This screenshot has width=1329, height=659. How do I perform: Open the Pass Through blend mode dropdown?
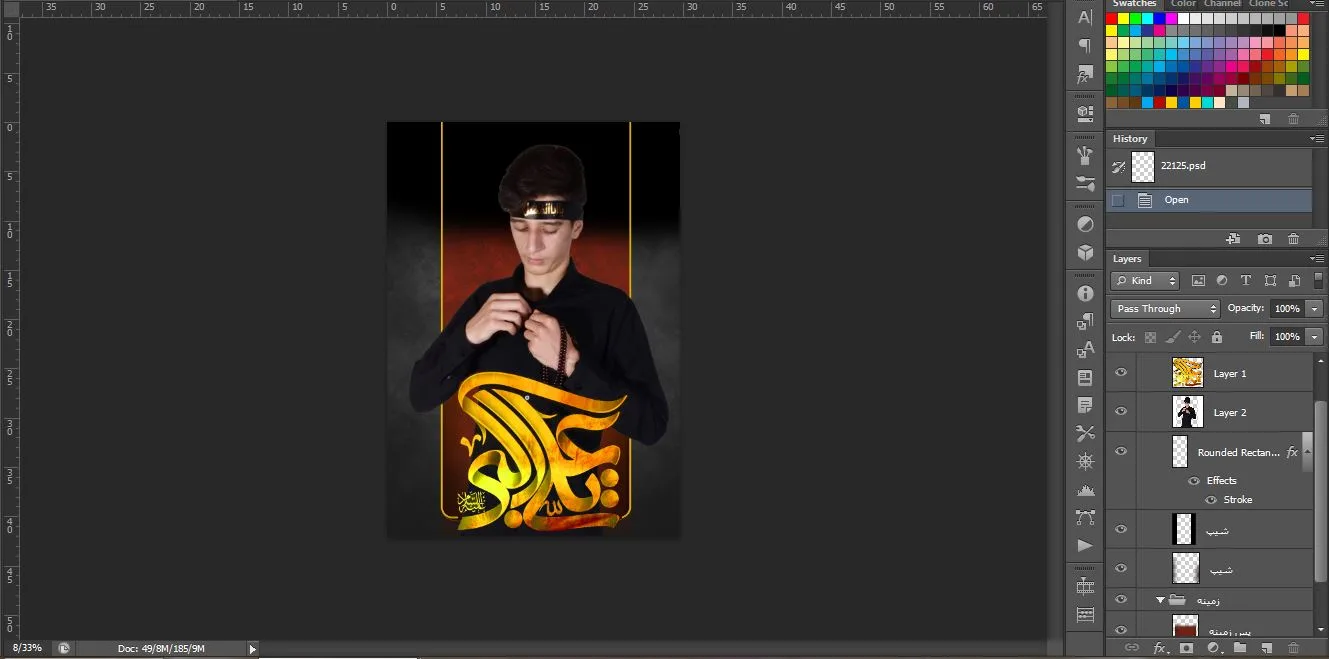point(1165,309)
